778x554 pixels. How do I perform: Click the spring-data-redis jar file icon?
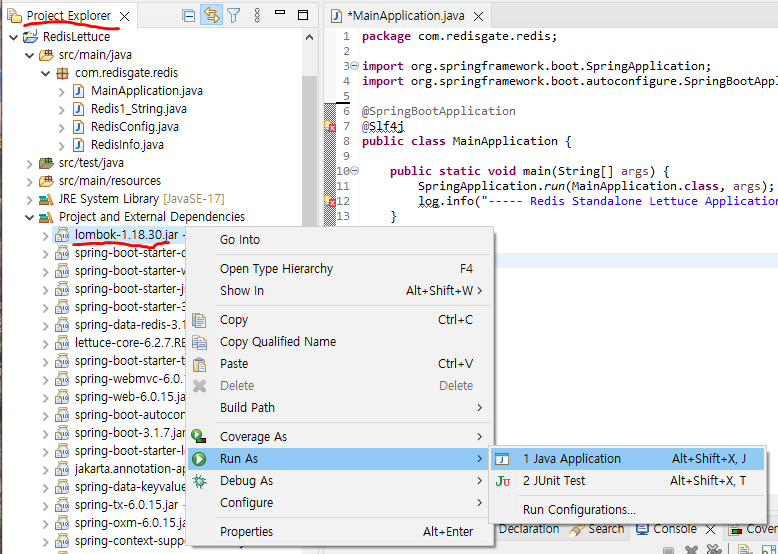pos(62,325)
